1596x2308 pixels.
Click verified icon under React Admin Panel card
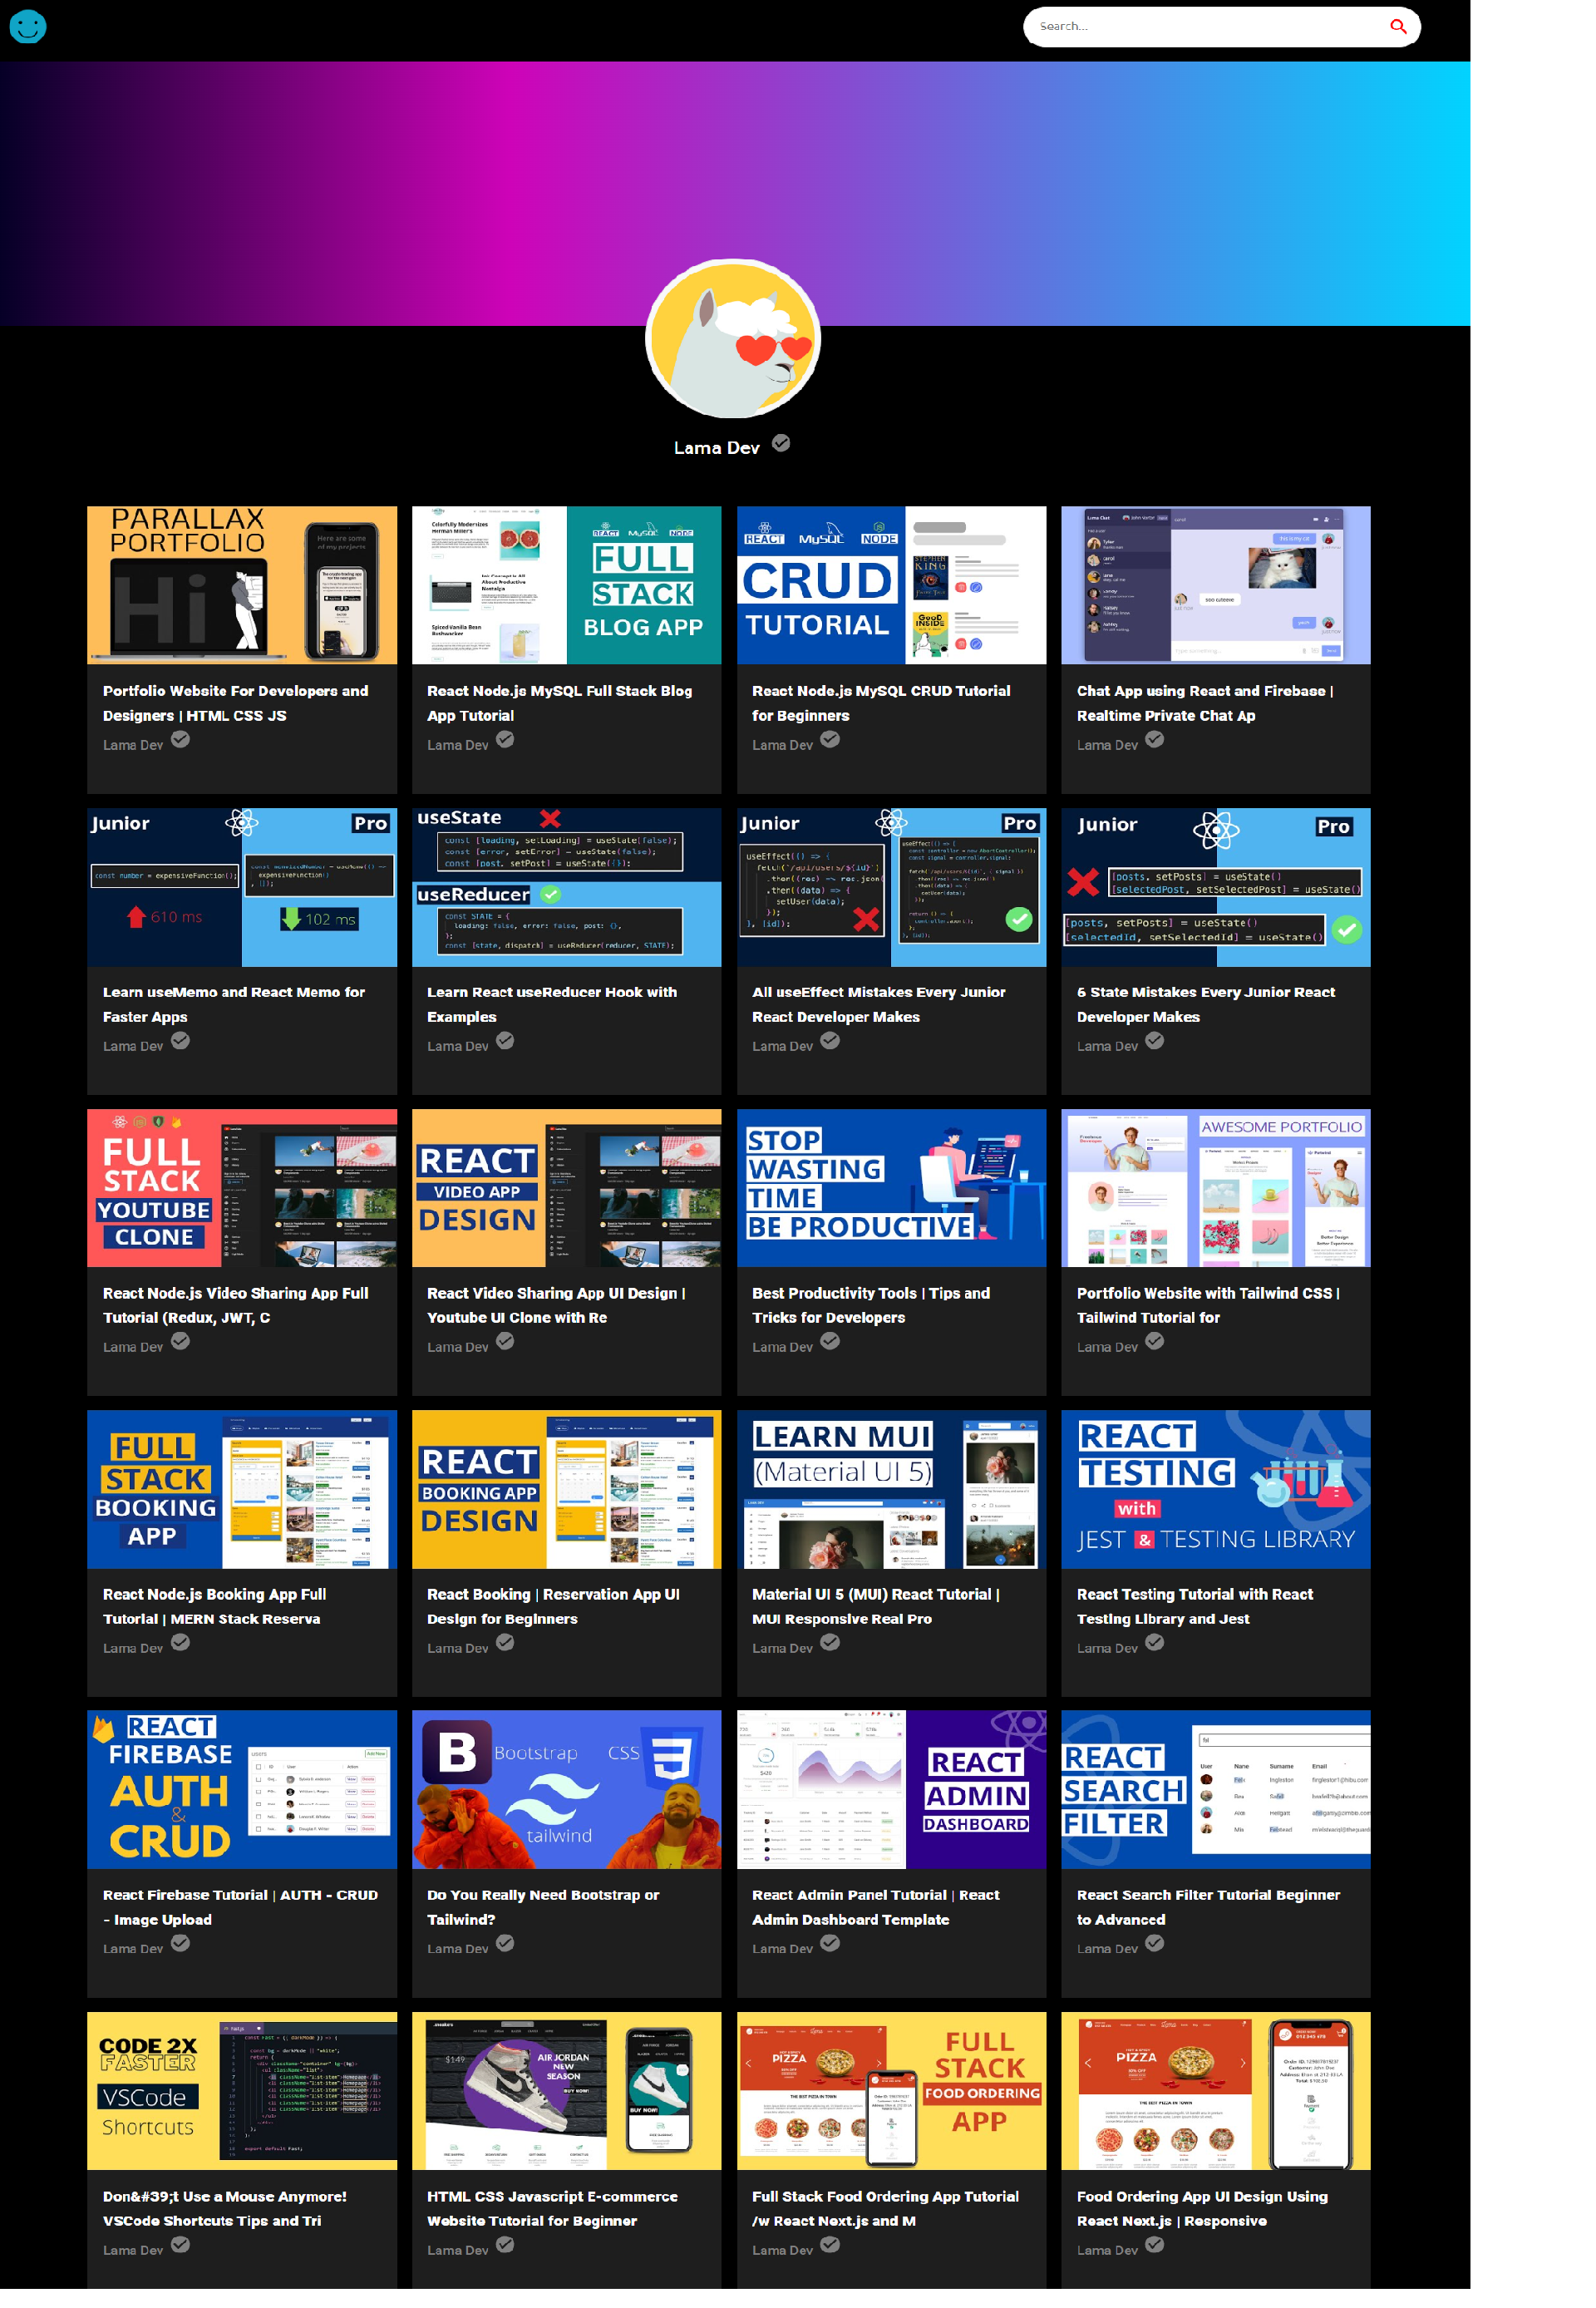(830, 1943)
